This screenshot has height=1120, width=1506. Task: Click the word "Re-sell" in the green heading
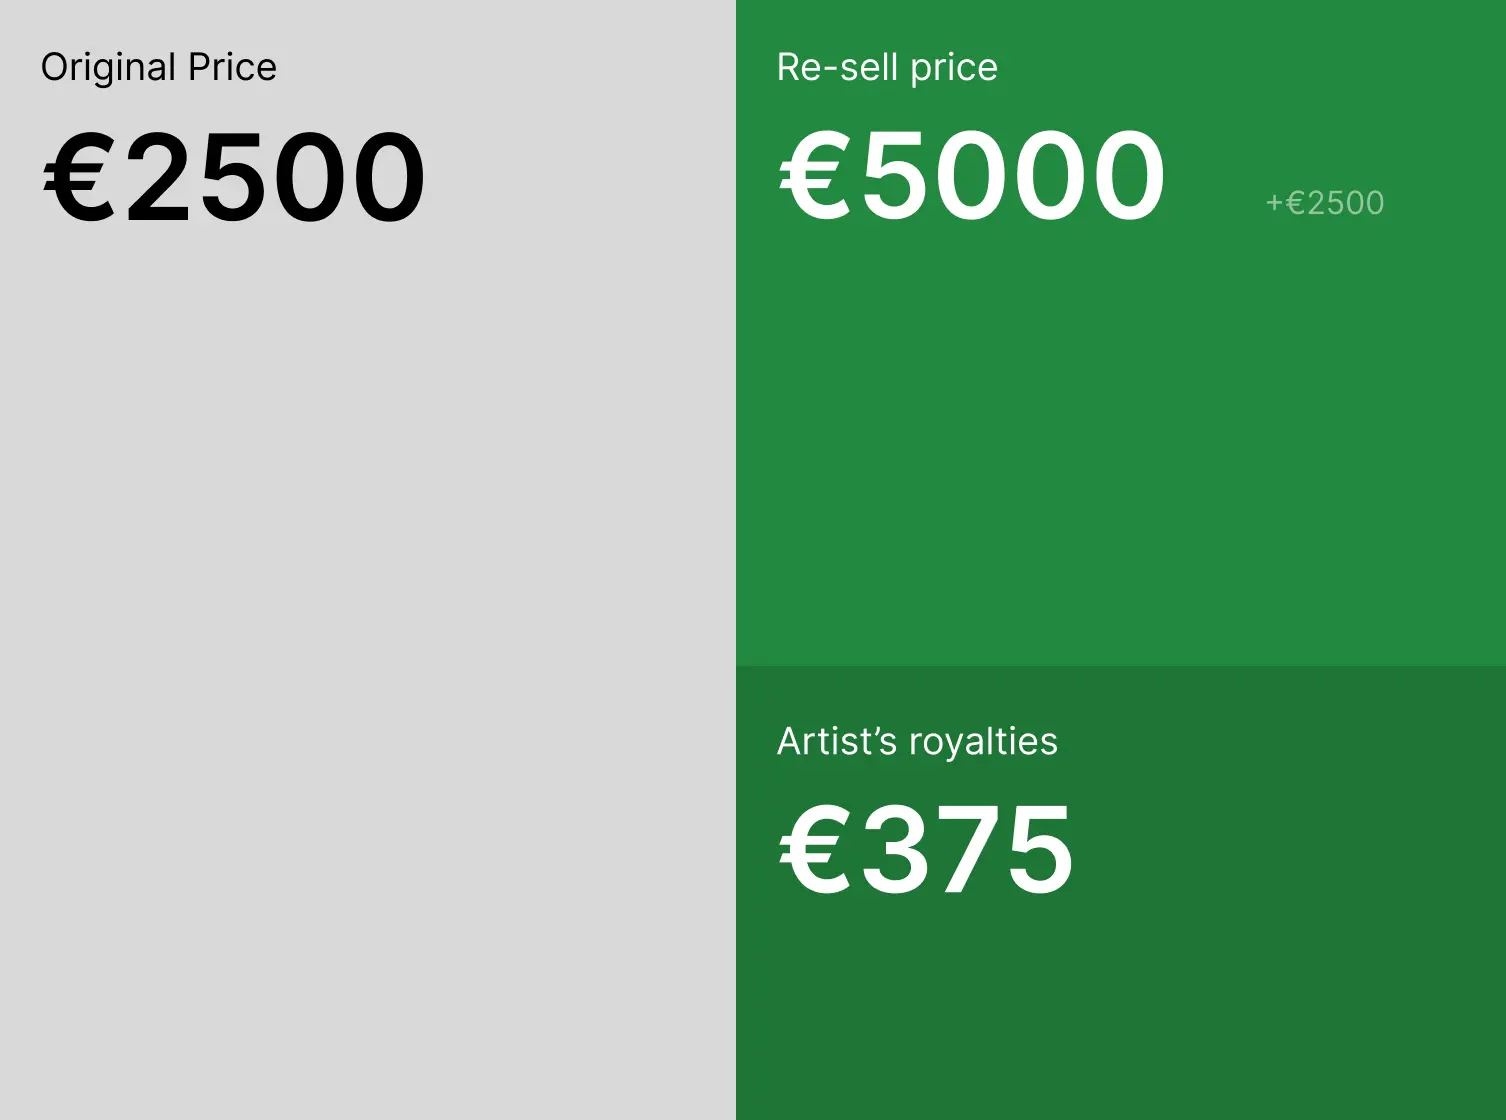click(837, 68)
